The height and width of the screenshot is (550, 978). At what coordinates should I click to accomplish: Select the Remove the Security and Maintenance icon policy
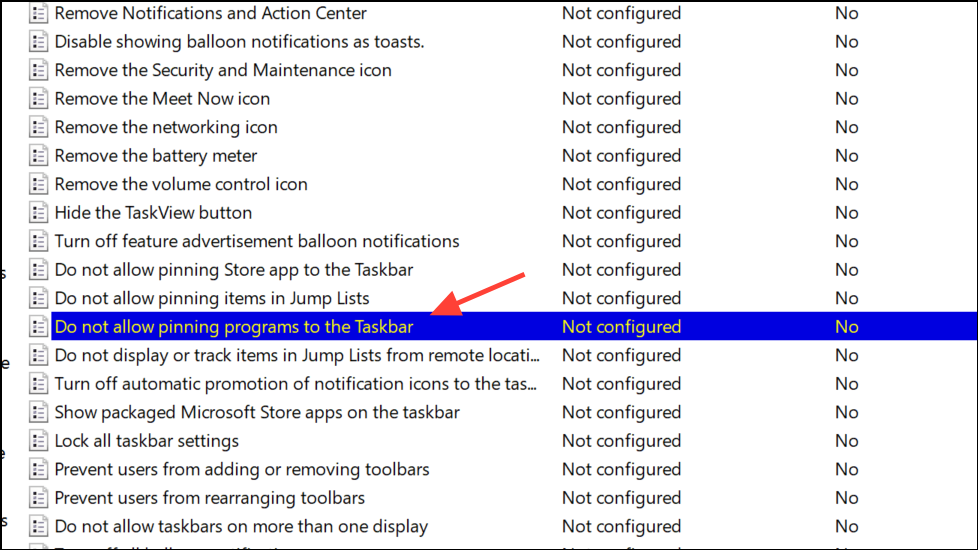(222, 70)
